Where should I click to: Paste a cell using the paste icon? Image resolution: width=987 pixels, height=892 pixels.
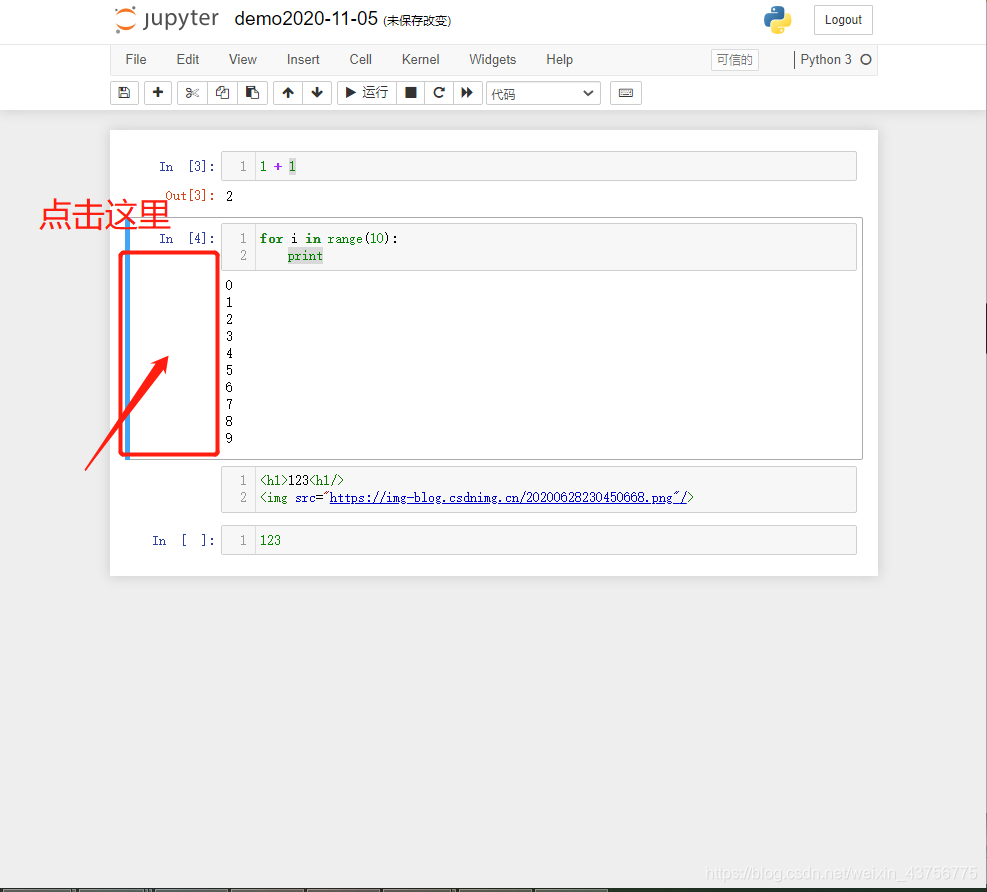point(252,92)
